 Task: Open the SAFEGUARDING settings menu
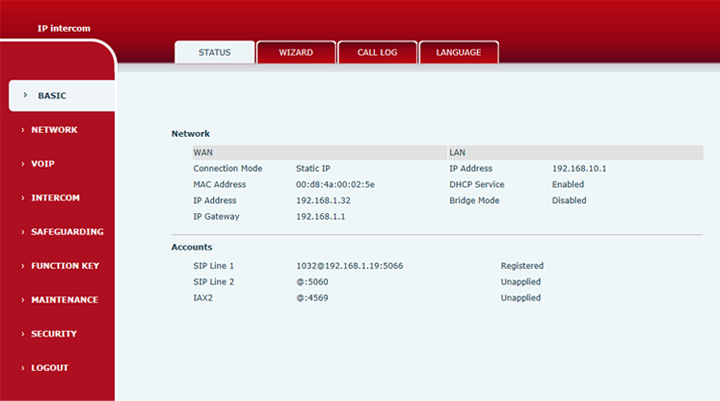[67, 232]
